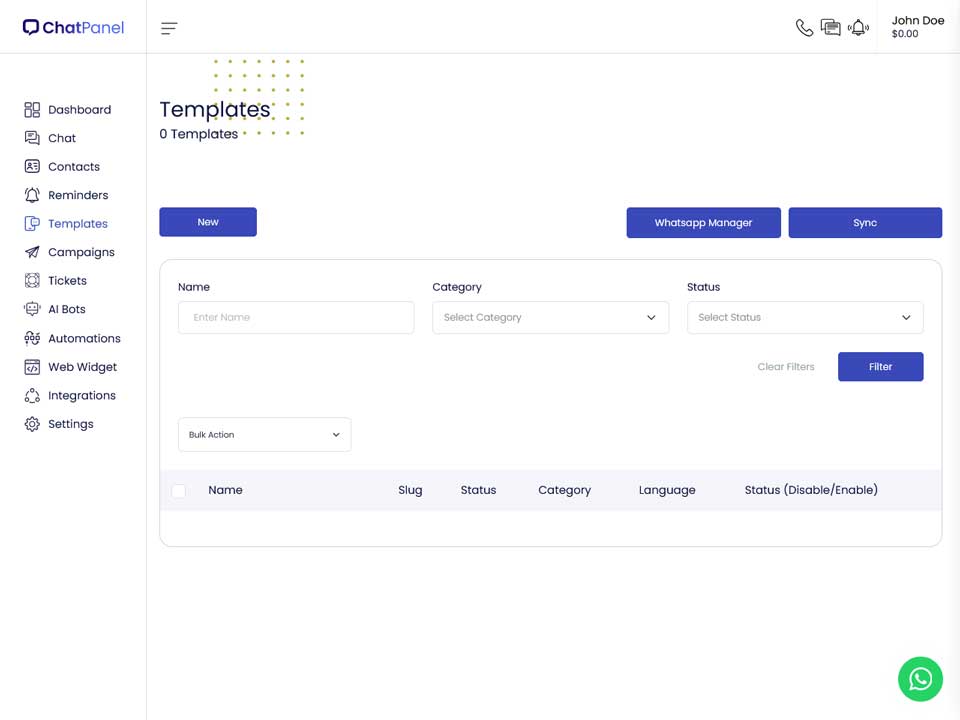Click the Chat sidebar icon
This screenshot has width=960, height=720.
32,138
